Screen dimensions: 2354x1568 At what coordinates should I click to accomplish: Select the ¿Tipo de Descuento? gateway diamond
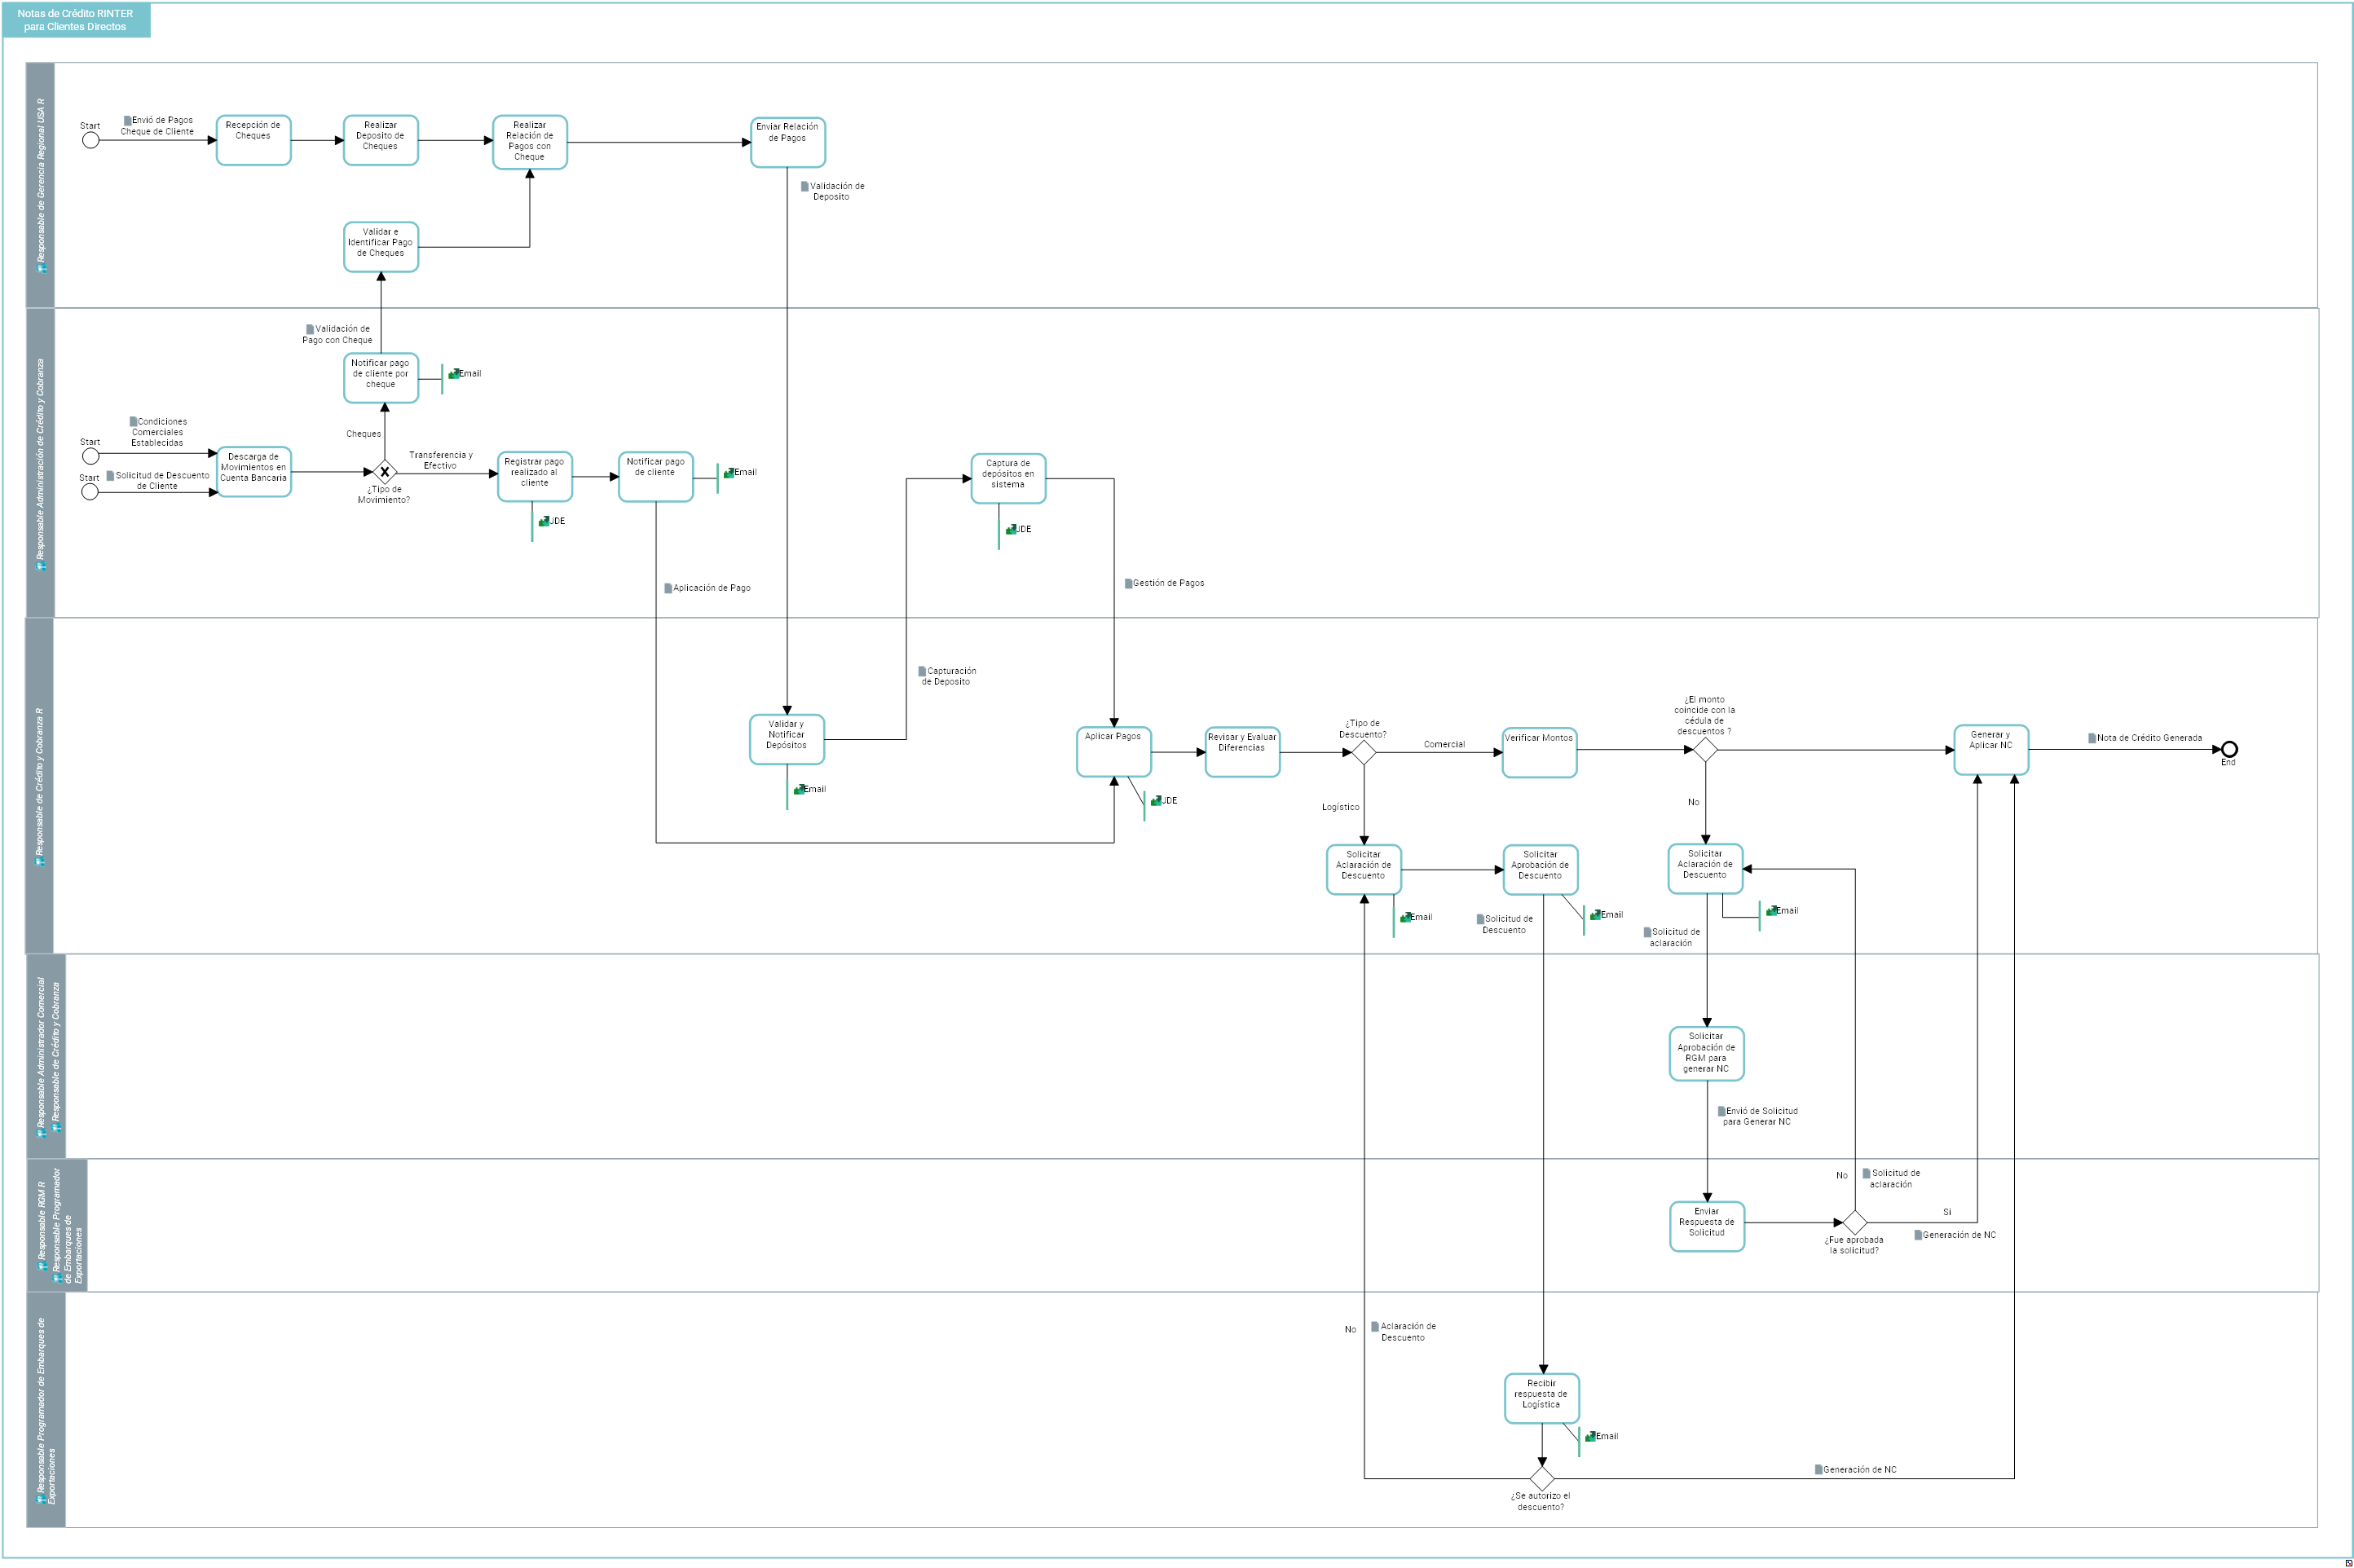coord(1364,752)
